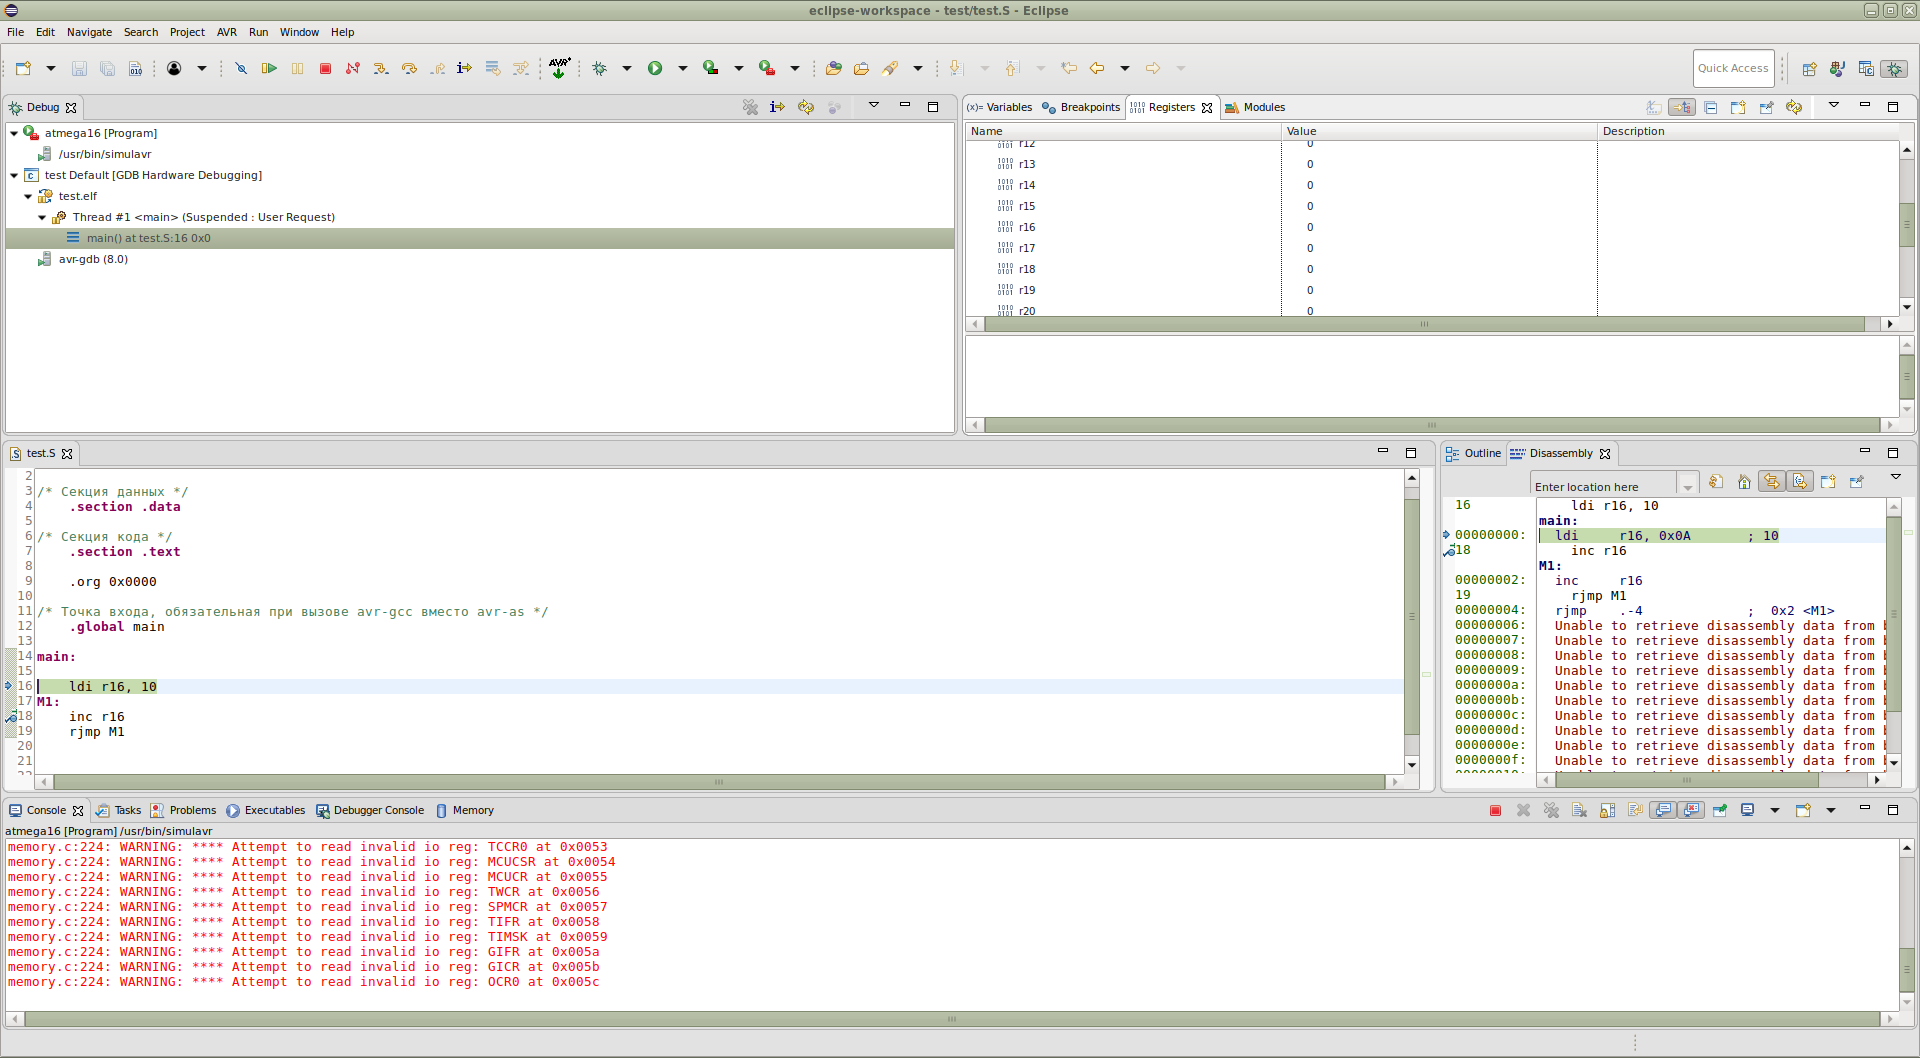This screenshot has height=1058, width=1920.
Task: Open the Disassembly location dropdown
Action: (1688, 487)
